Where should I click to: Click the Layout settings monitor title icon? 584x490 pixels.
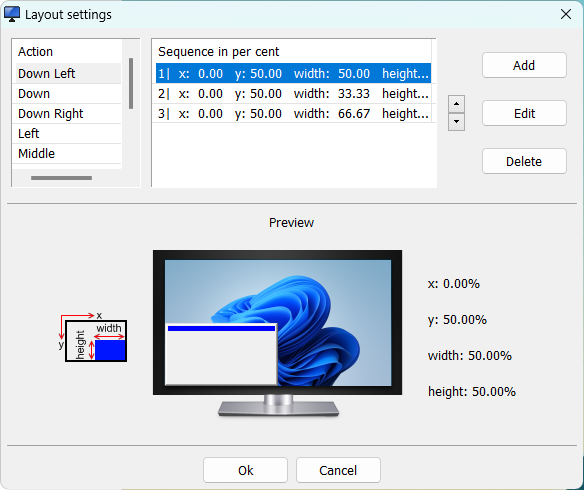point(12,14)
